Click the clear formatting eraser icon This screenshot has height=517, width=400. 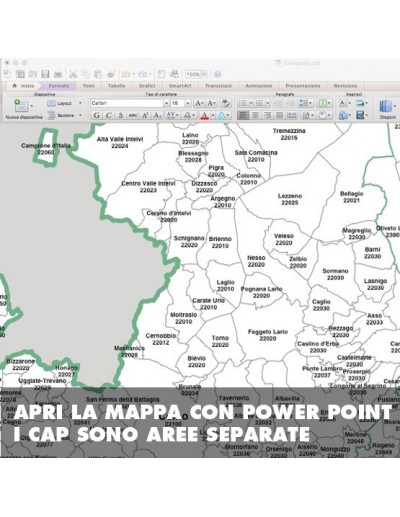pyautogui.click(x=226, y=103)
